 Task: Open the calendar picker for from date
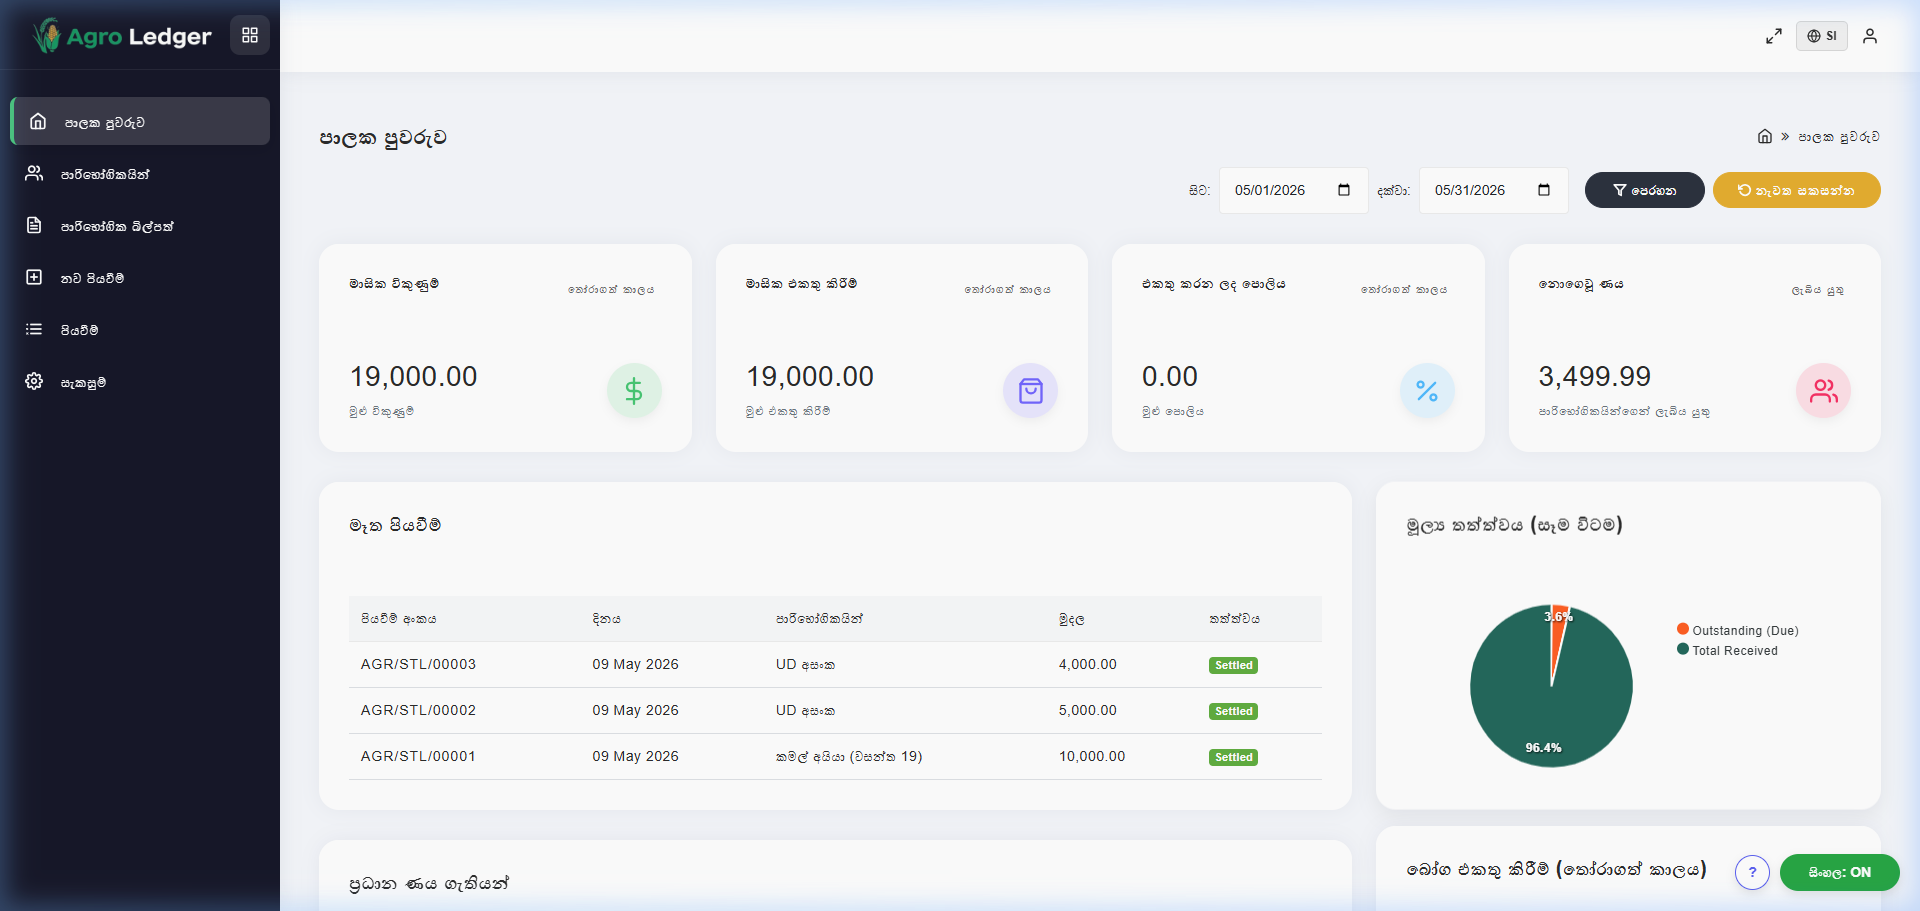(x=1344, y=190)
